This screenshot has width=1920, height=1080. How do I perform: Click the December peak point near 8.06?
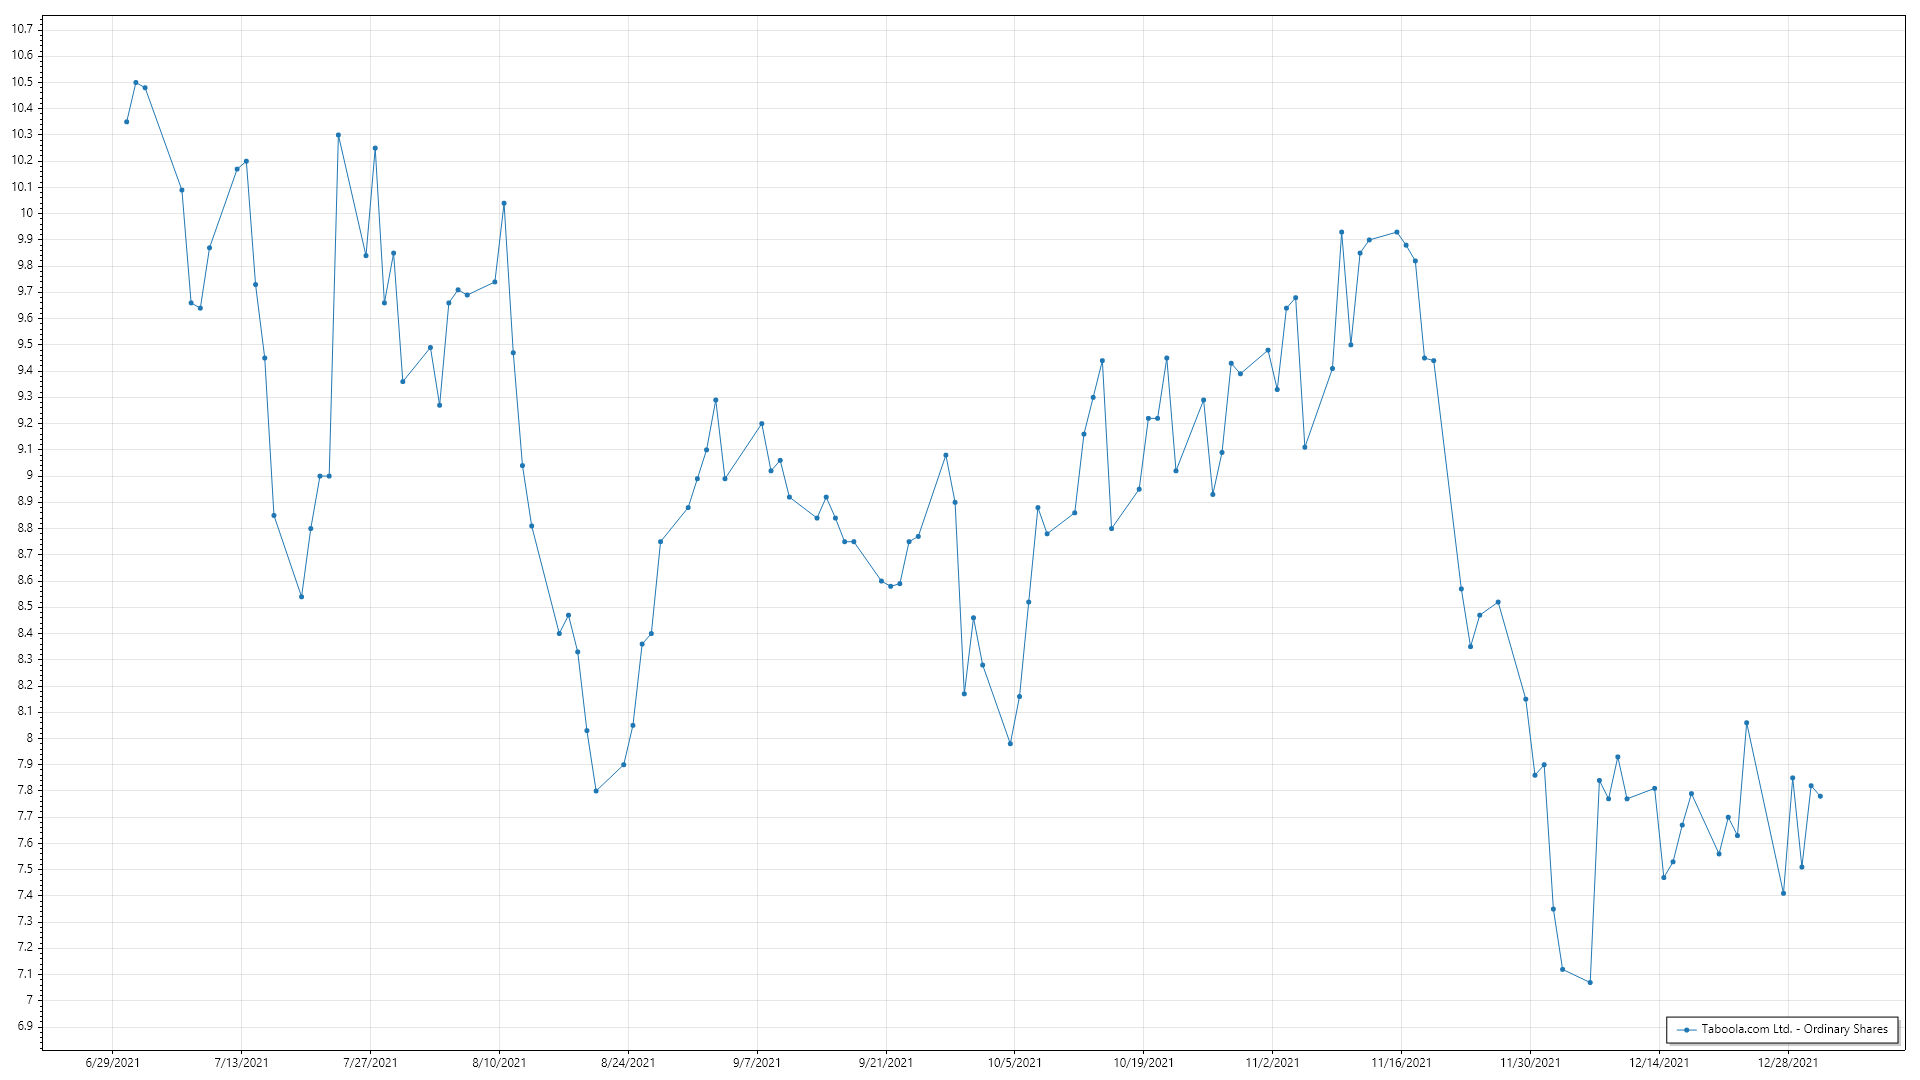[1746, 723]
